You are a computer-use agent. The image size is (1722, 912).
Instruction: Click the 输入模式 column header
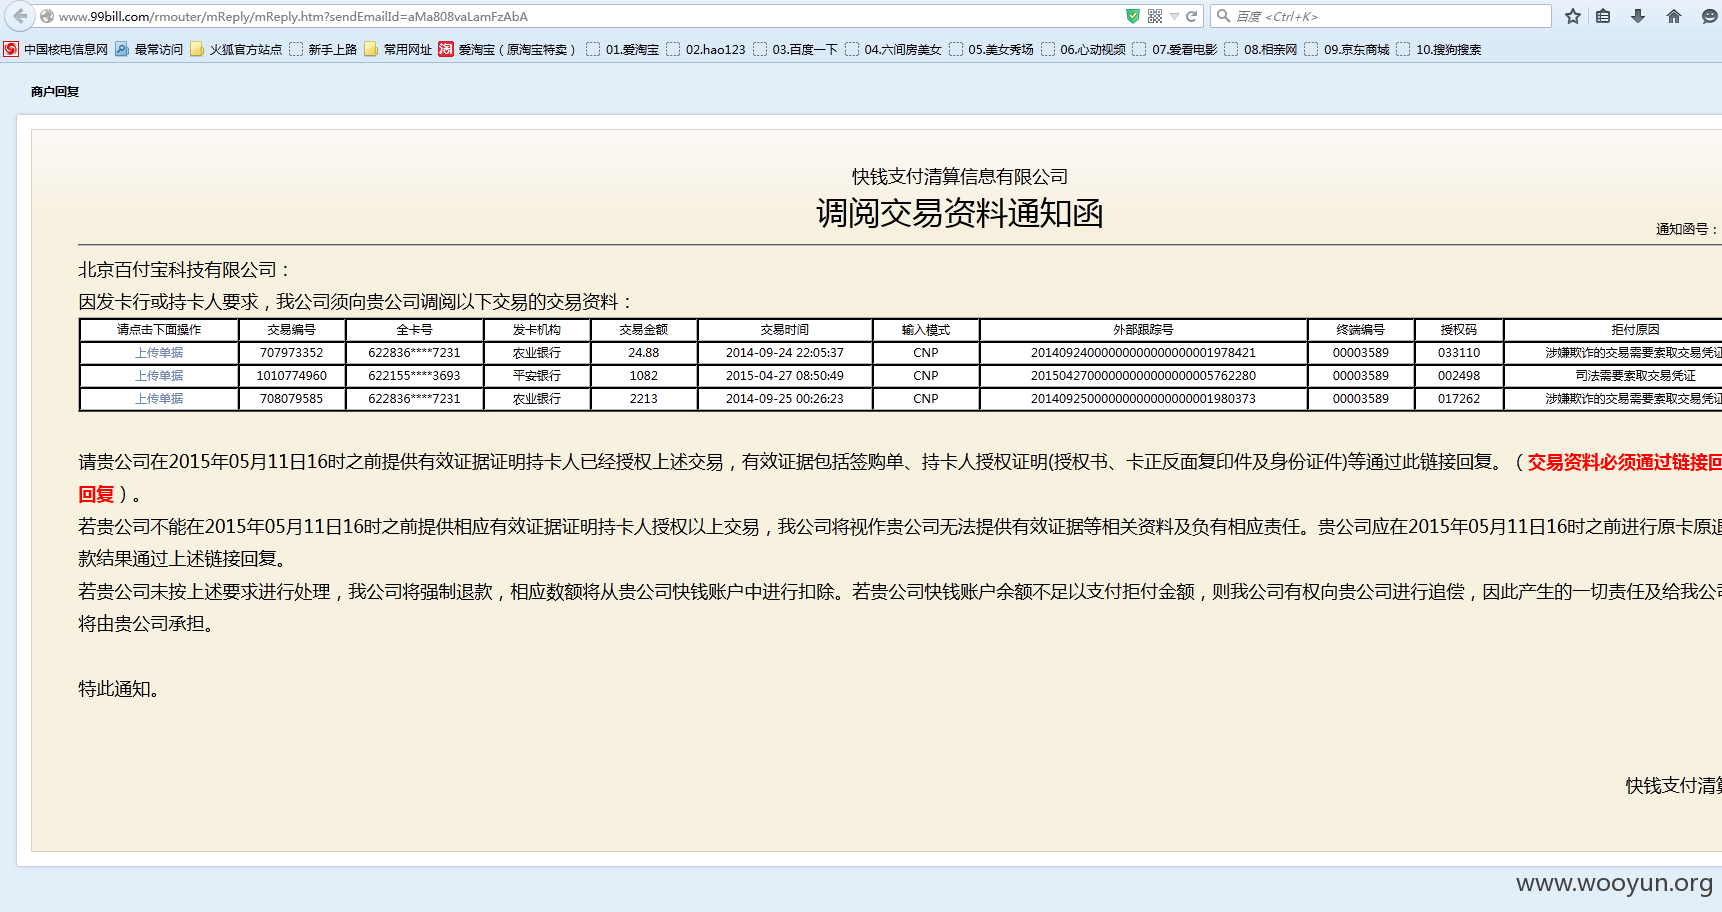[926, 330]
